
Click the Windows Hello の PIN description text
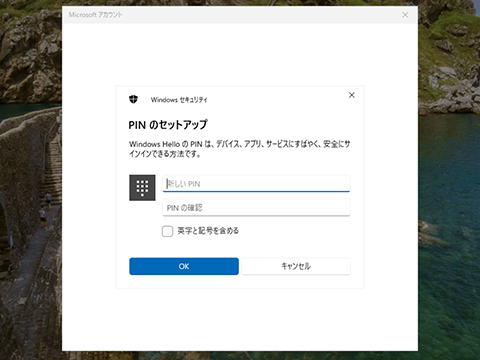[x=240, y=149]
